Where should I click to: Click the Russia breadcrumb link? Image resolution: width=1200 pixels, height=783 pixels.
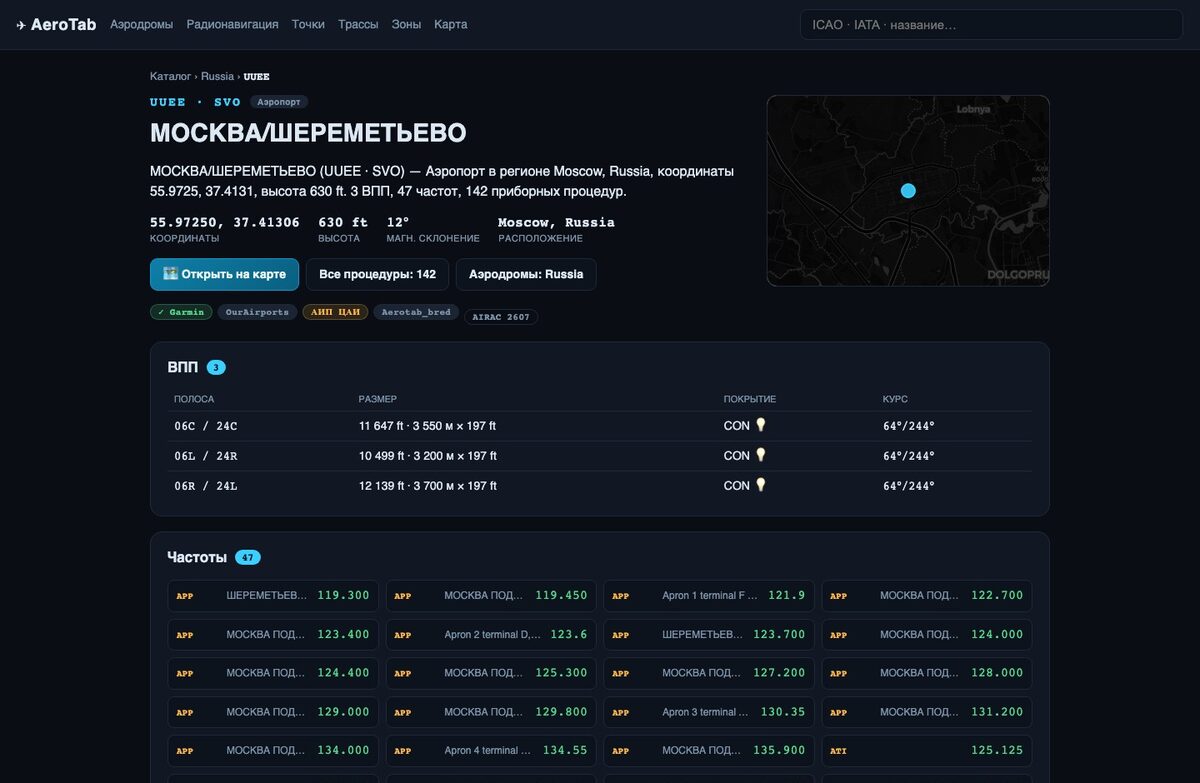(217, 76)
